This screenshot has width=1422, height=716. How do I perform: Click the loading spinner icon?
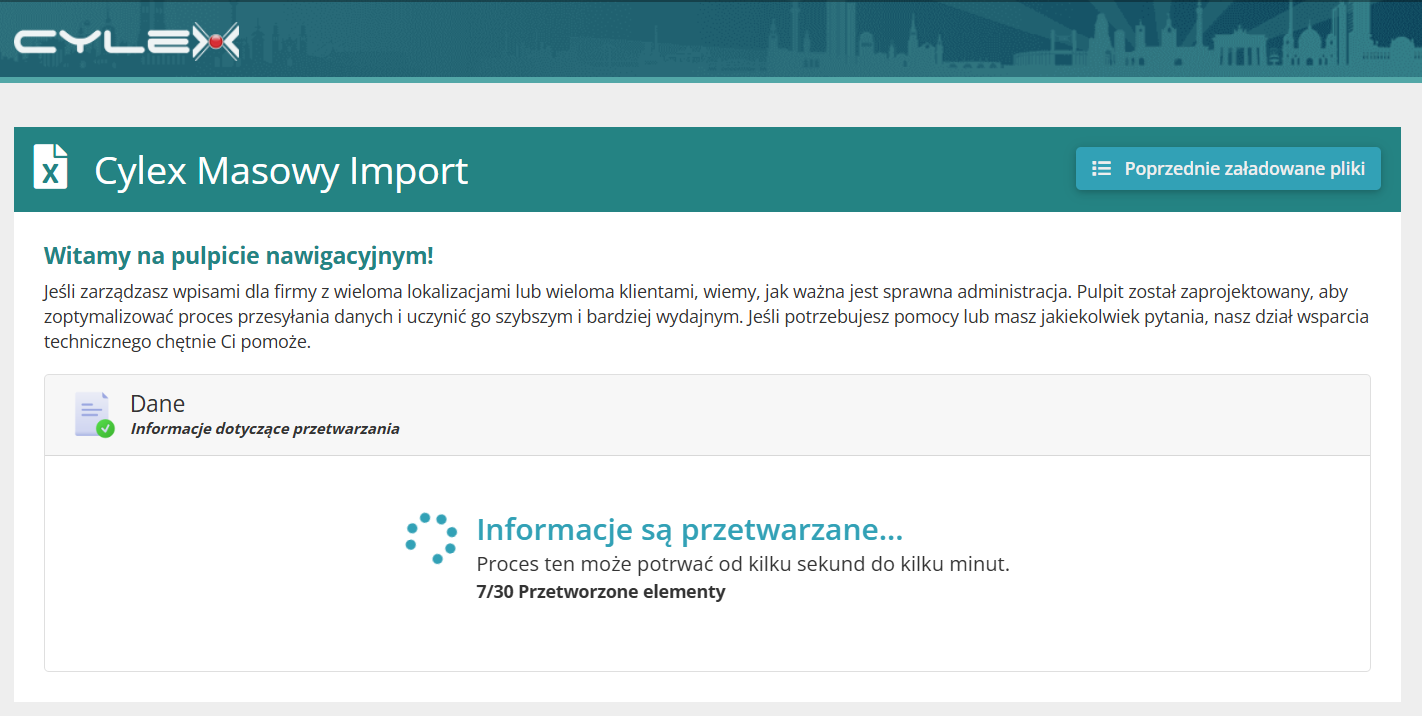point(431,539)
